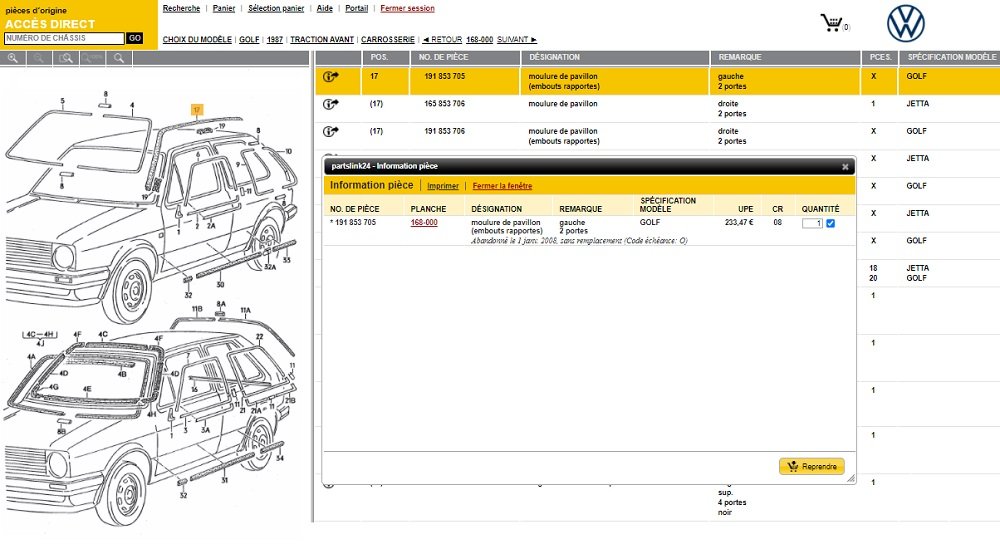Open the Recherche menu link
The image size is (1000, 549).
181,8
